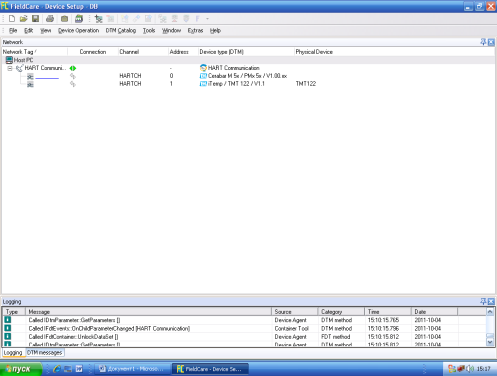Click the printer icon in the toolbar

coord(50,19)
